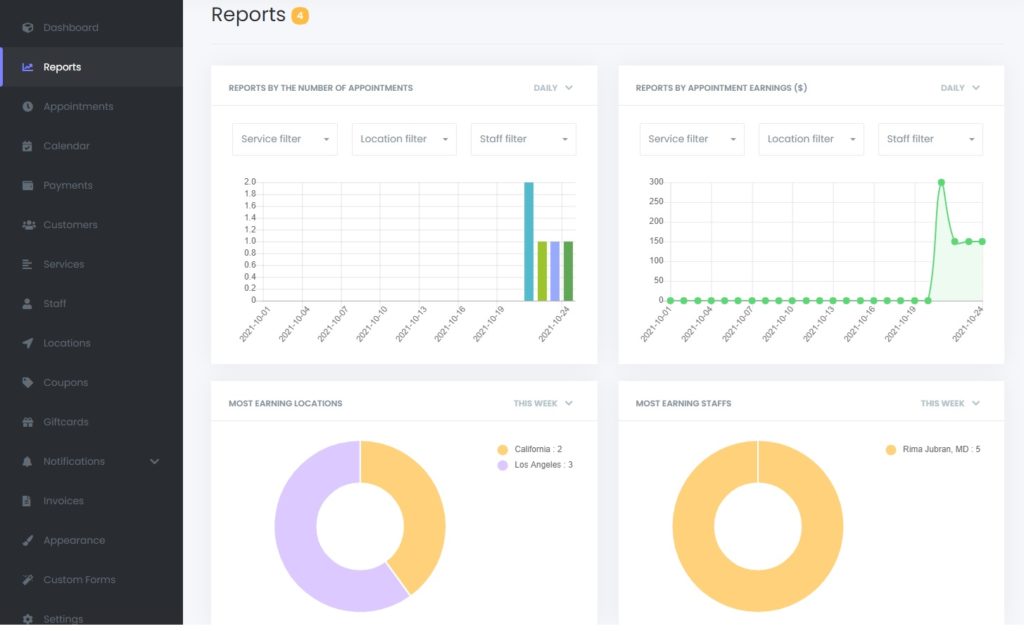Click the Payments card icon
This screenshot has width=1024, height=631.
pos(27,186)
